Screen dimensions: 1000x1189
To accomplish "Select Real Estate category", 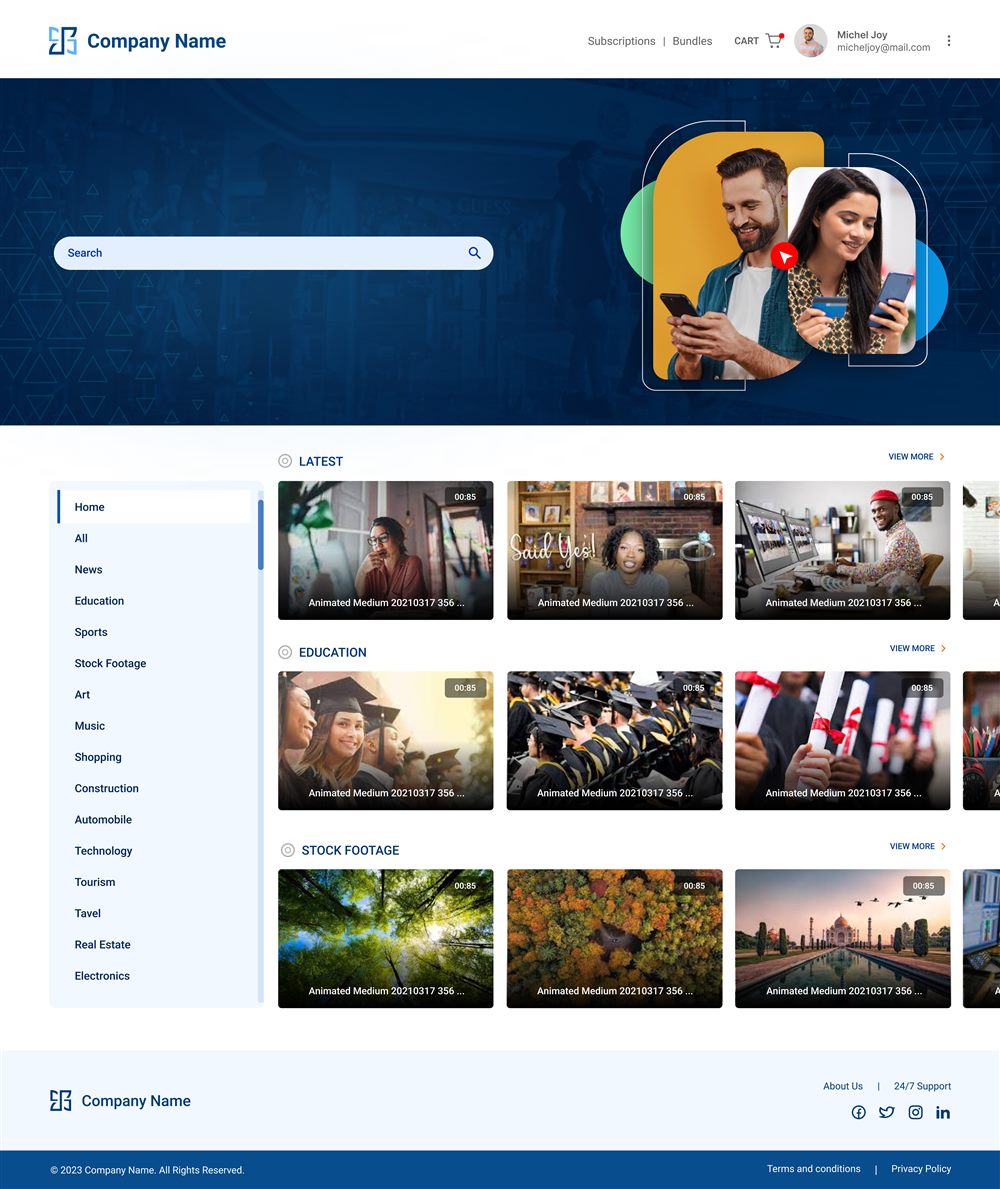I will [x=102, y=944].
